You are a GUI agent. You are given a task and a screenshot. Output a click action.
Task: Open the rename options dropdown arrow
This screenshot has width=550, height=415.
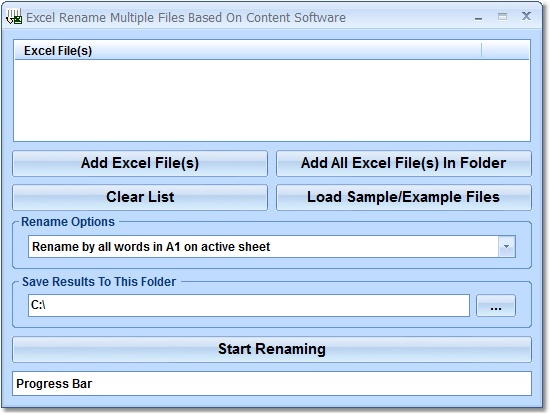click(507, 247)
